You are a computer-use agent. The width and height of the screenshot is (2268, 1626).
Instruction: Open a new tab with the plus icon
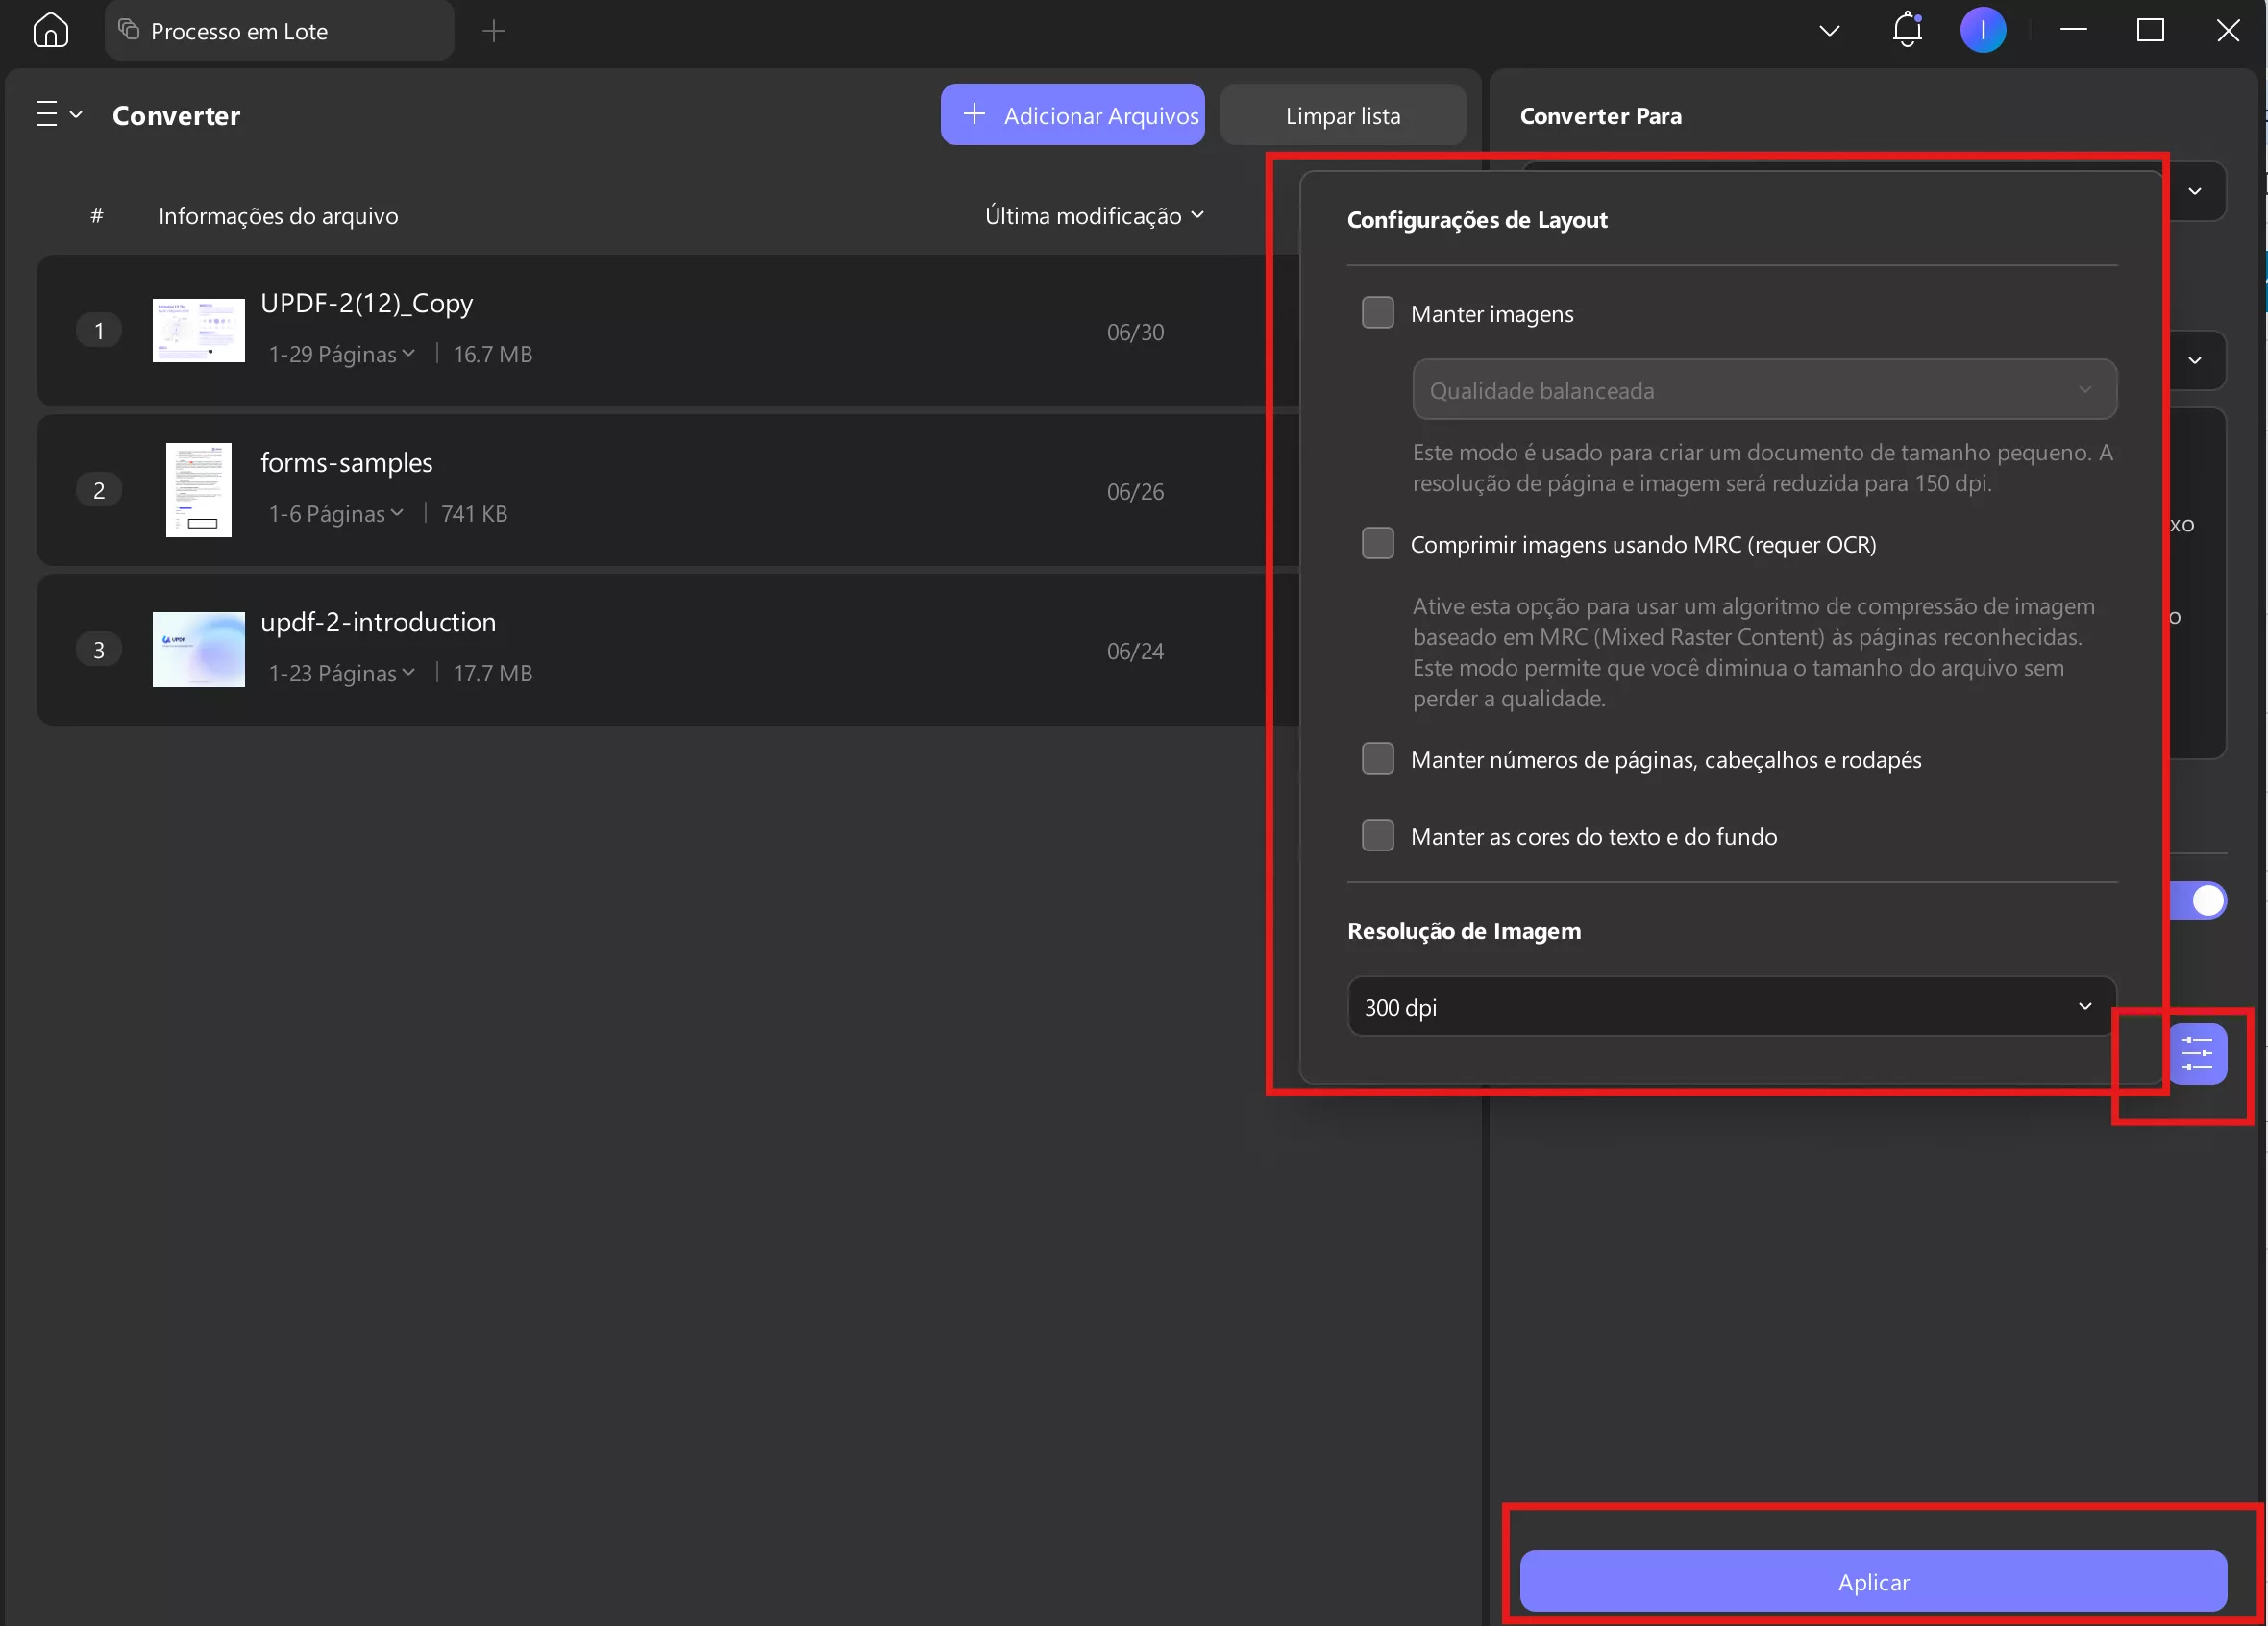493,31
